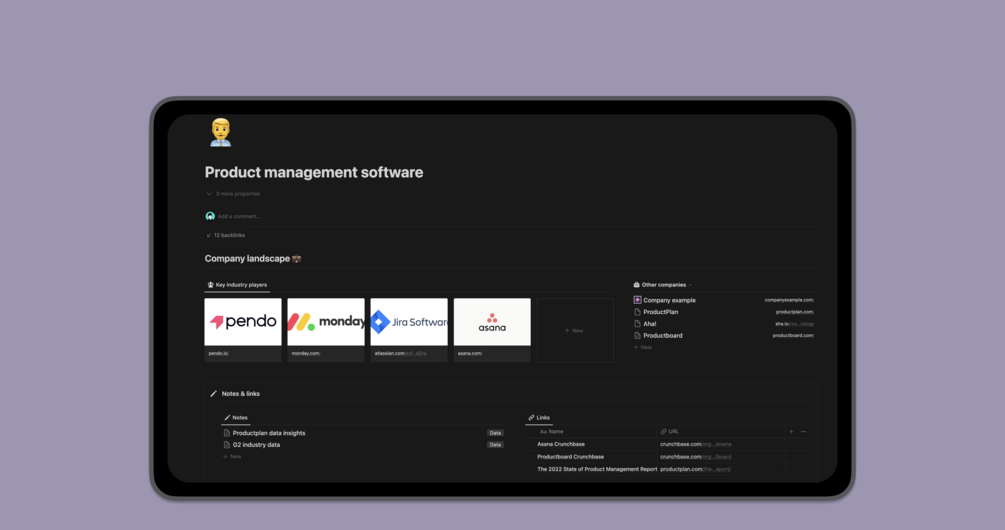The width and height of the screenshot is (1005, 530).
Task: Click the Add a comment field
Action: pyautogui.click(x=239, y=217)
